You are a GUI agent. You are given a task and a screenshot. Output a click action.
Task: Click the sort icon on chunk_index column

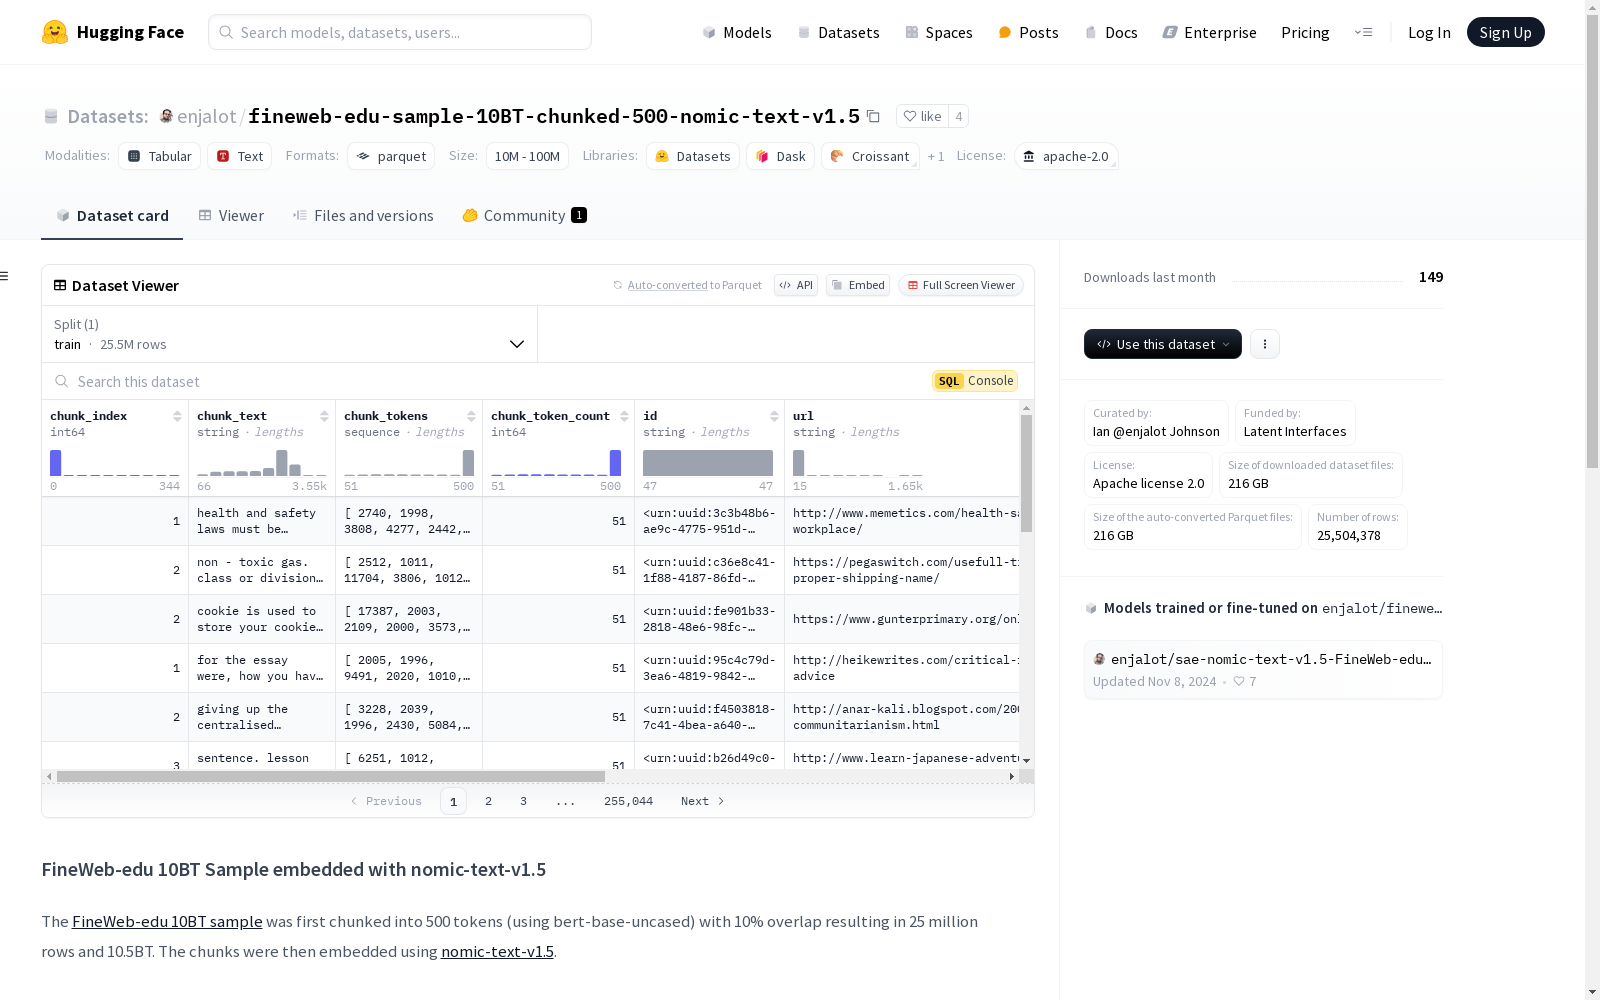(x=177, y=416)
